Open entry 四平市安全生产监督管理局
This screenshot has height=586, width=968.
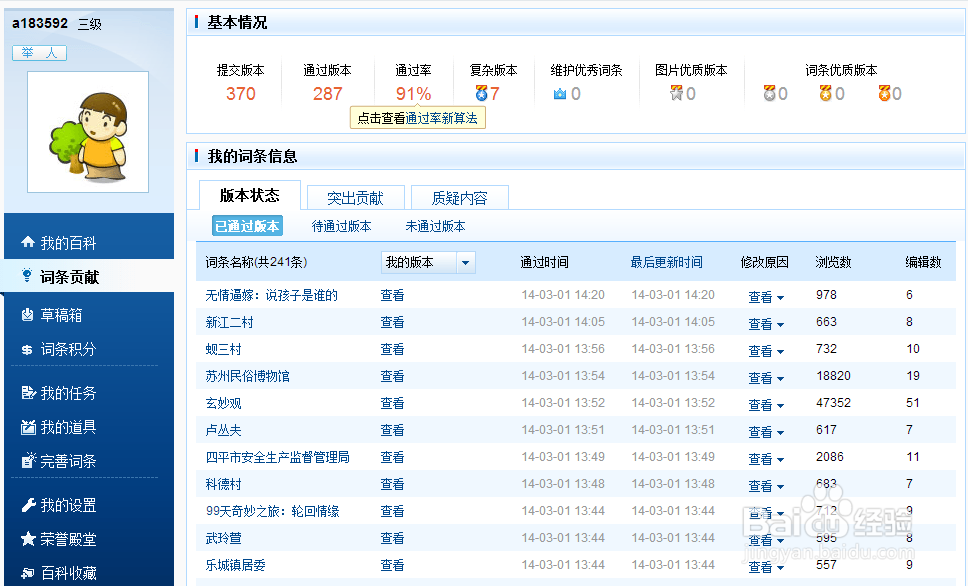pos(277,457)
